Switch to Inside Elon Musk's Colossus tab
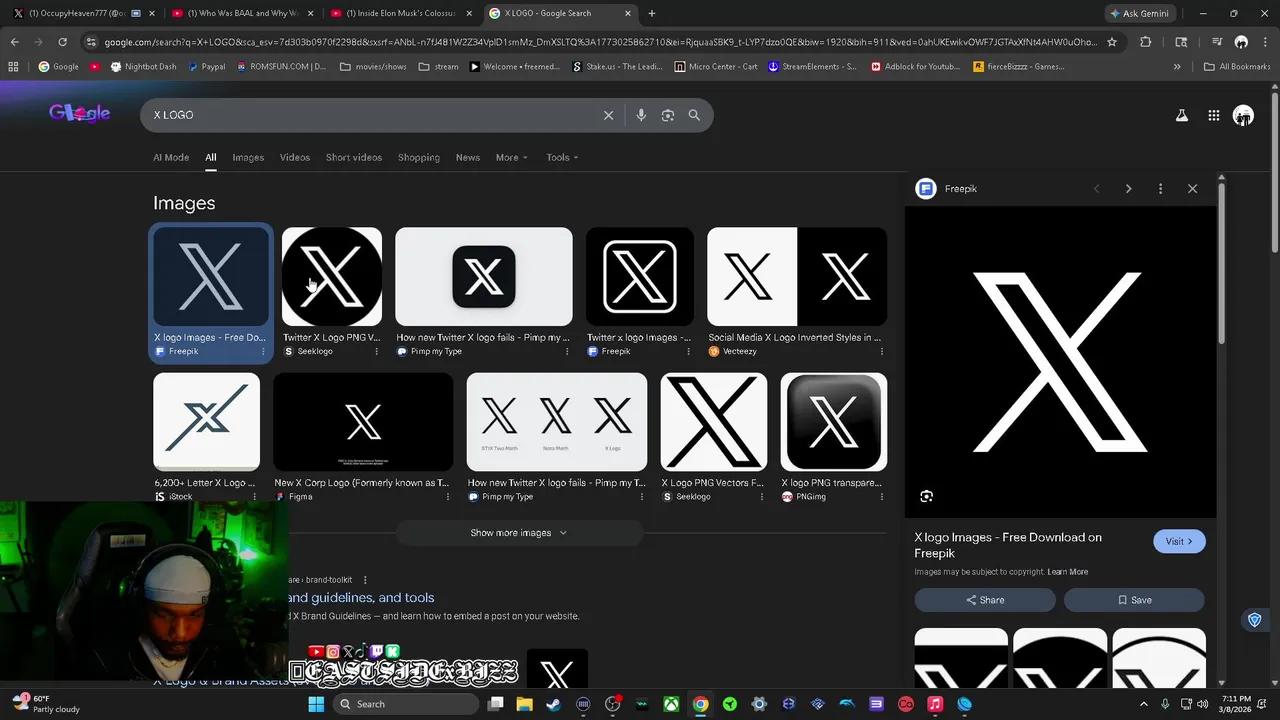This screenshot has width=1280, height=720. click(401, 13)
